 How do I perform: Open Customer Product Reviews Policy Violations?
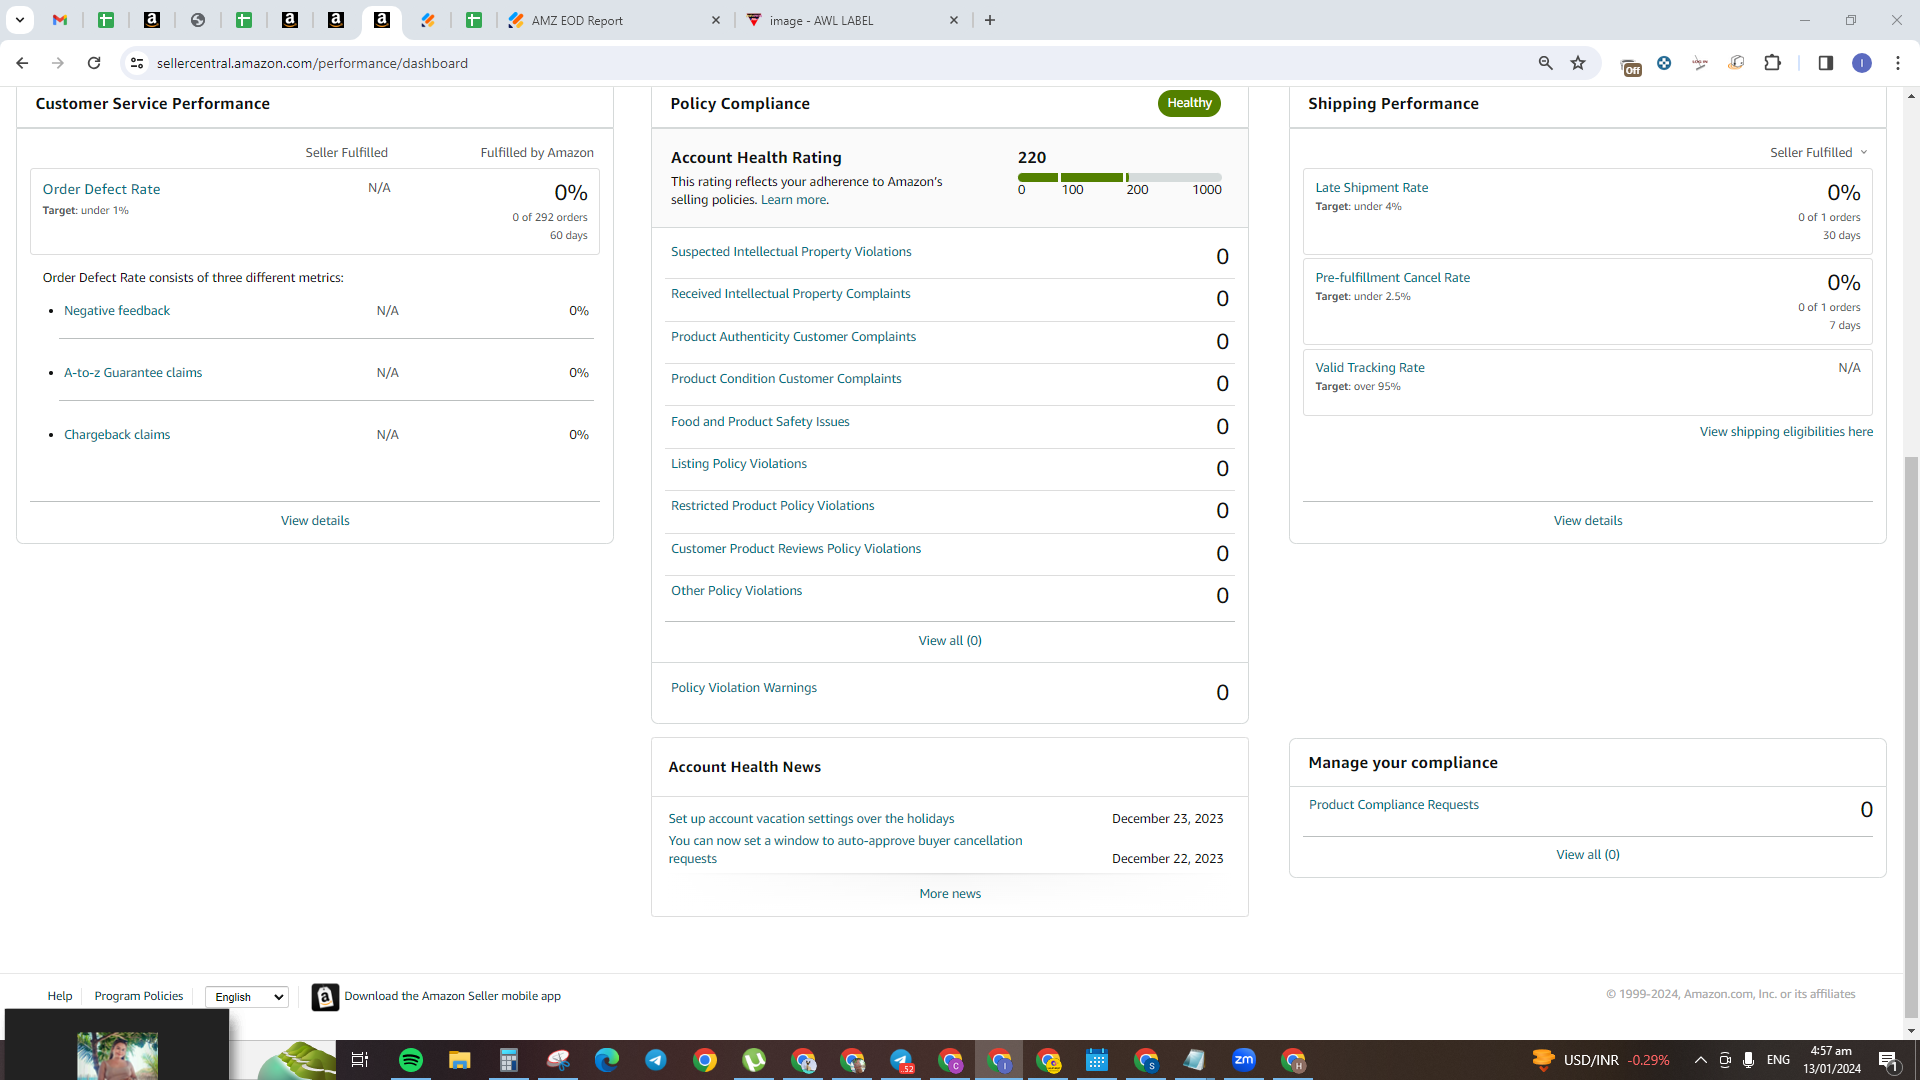(x=796, y=549)
